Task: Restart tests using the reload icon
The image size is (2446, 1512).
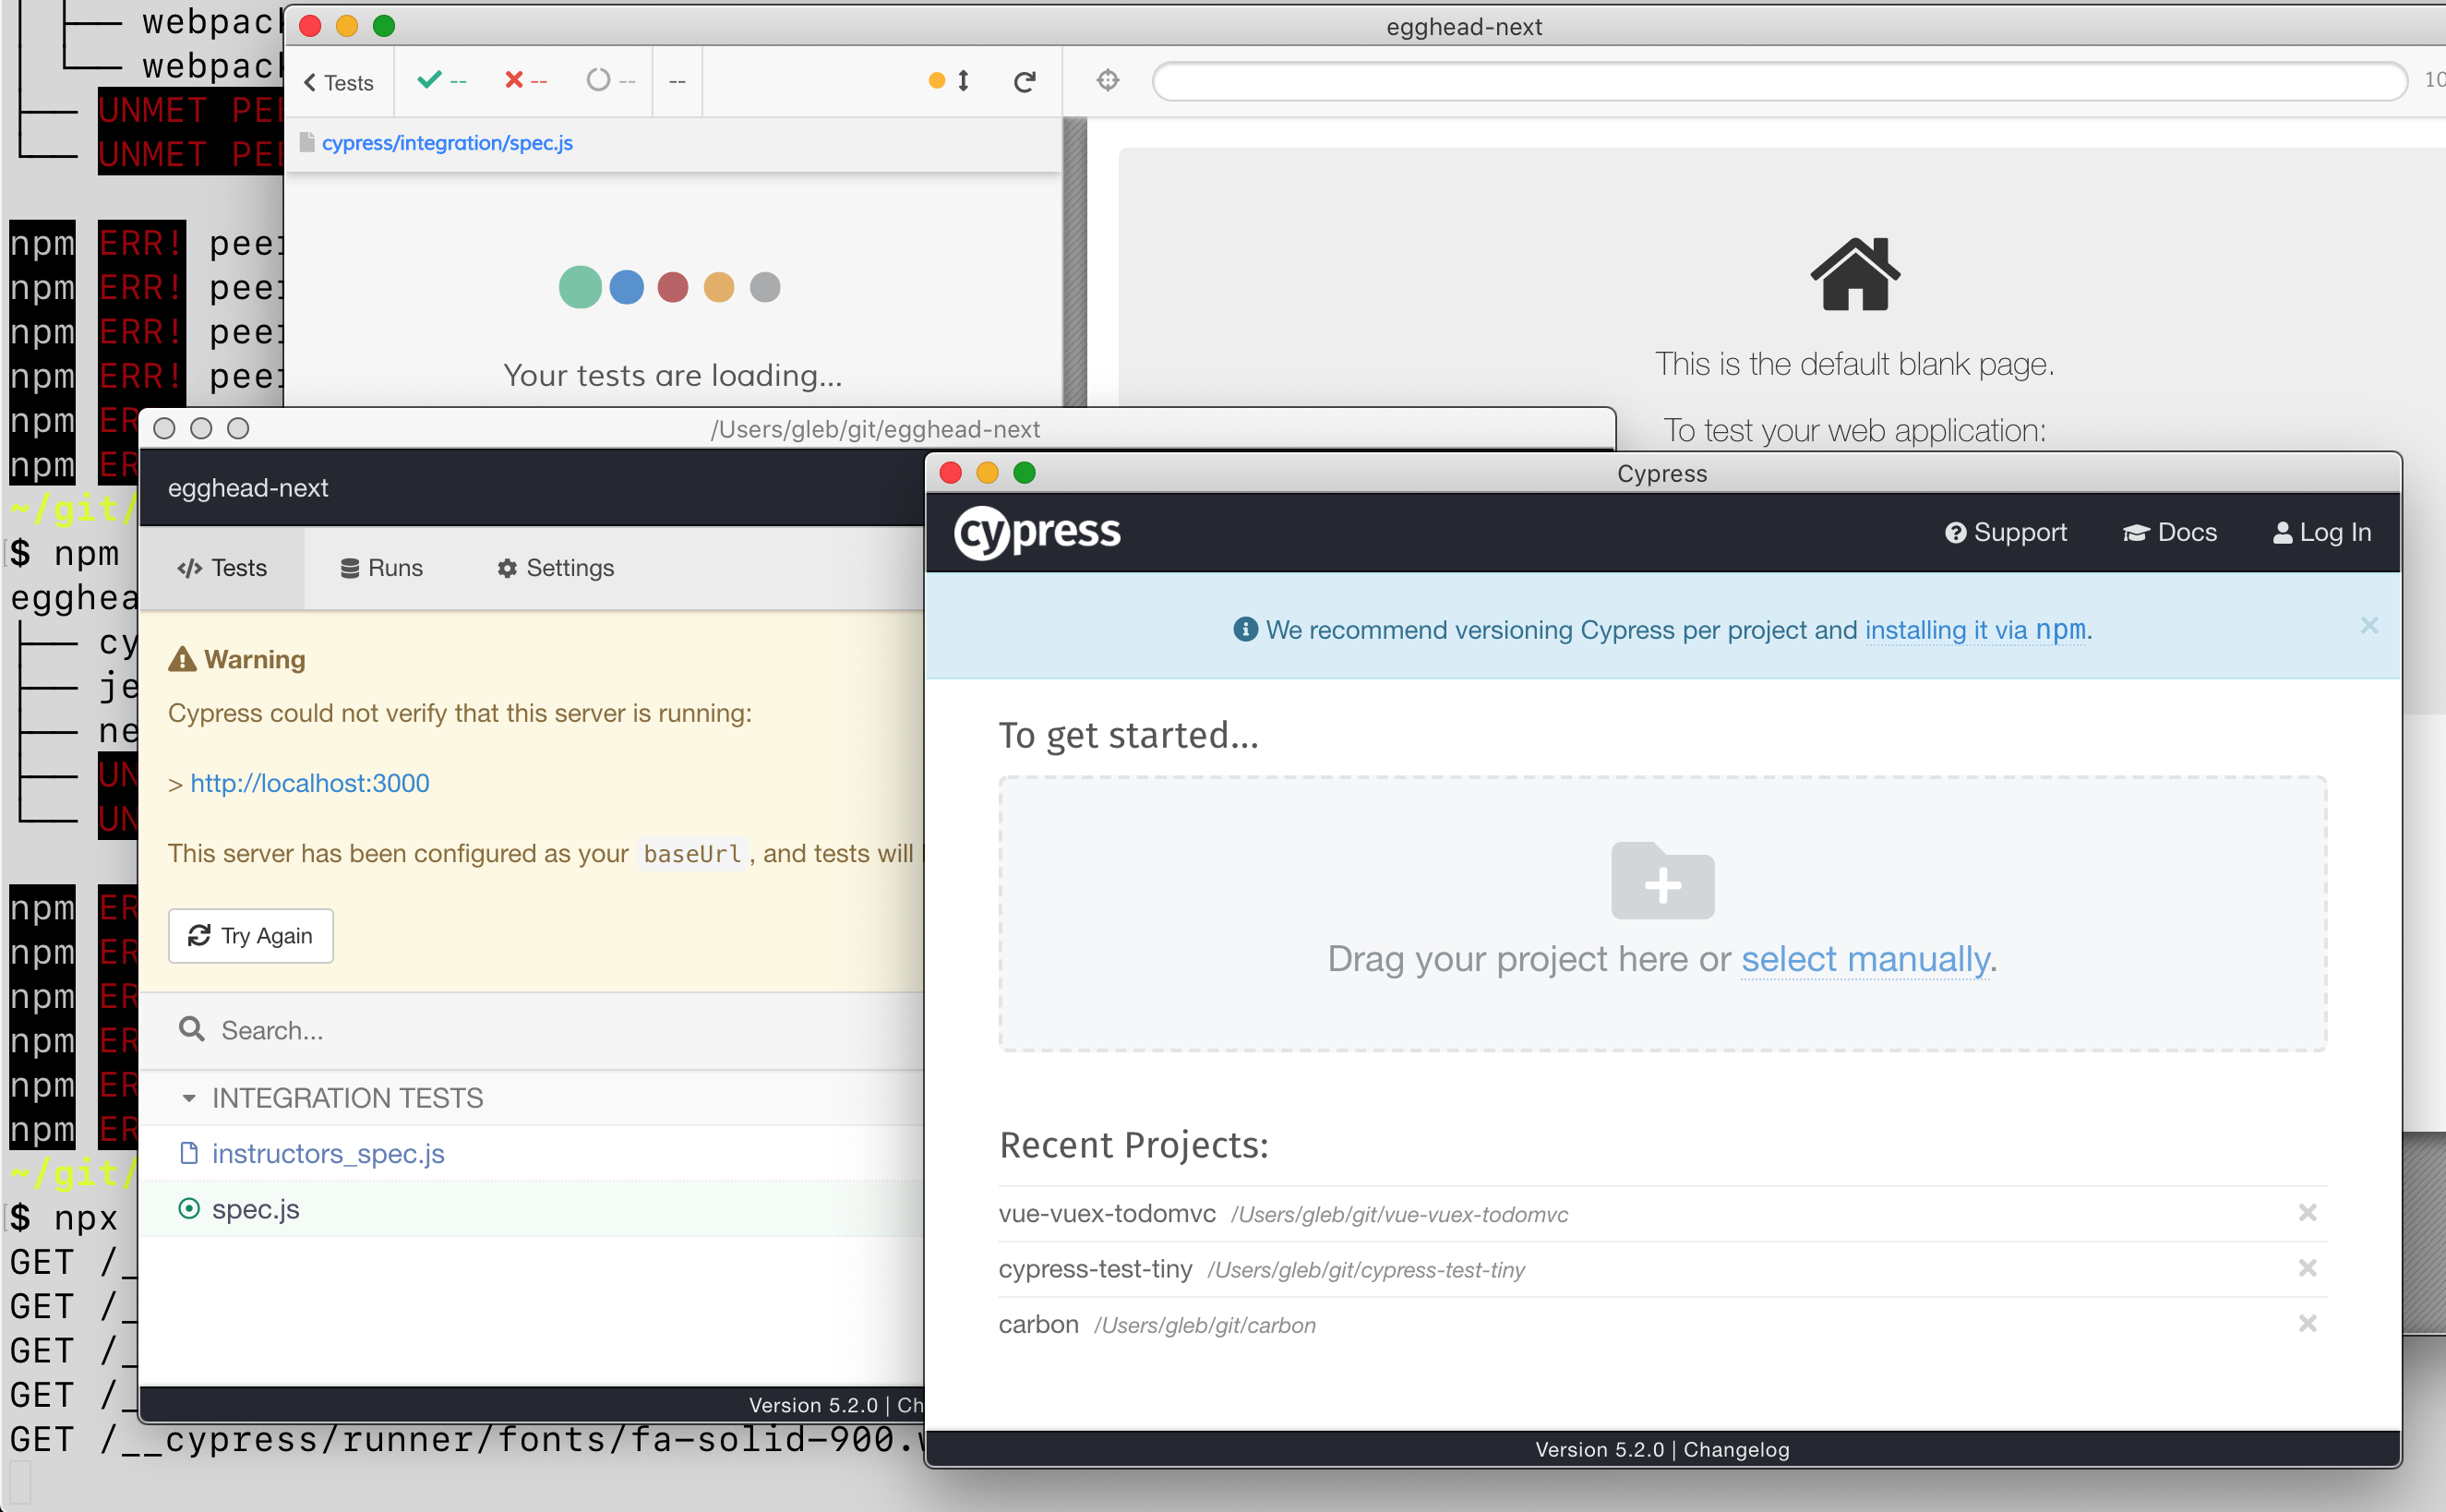Action: (x=1023, y=81)
